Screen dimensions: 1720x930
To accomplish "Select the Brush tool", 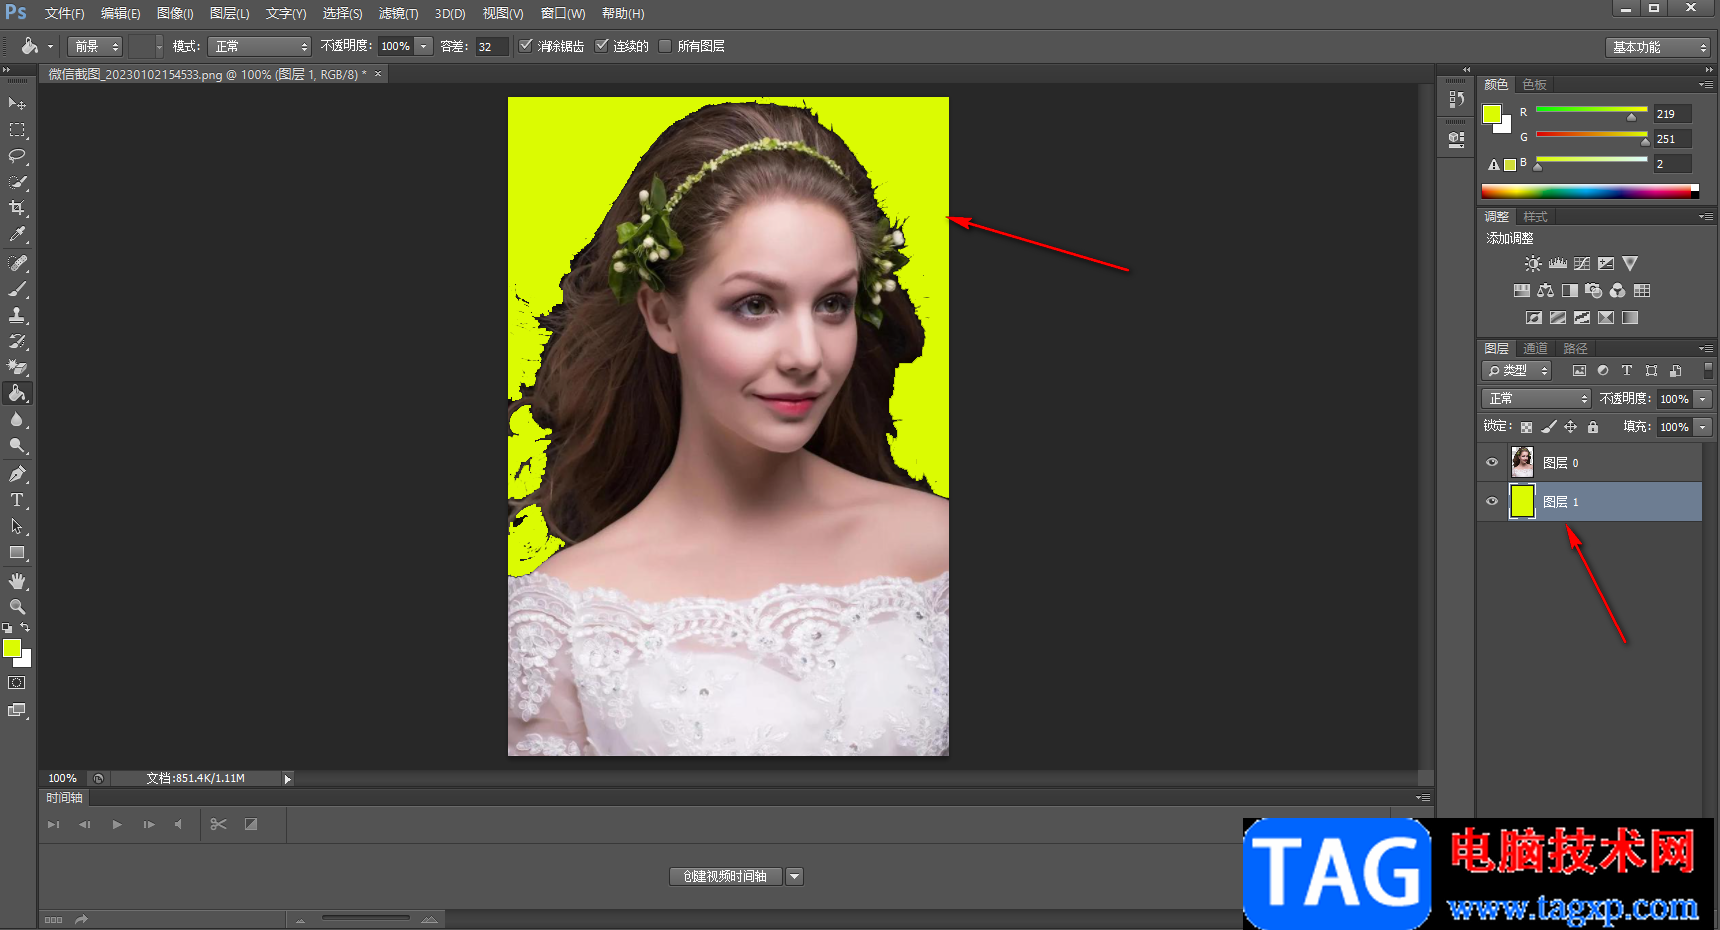I will [17, 289].
